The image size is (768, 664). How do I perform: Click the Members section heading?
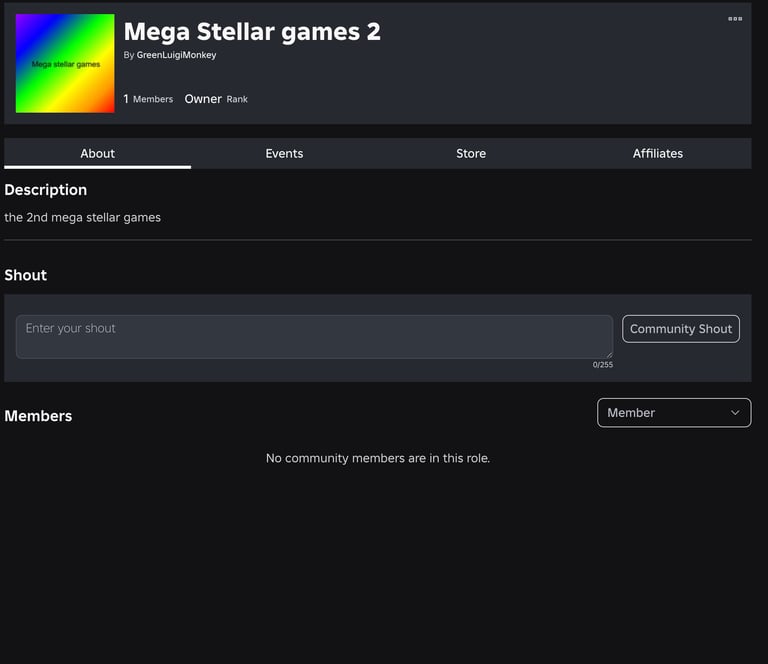[38, 416]
